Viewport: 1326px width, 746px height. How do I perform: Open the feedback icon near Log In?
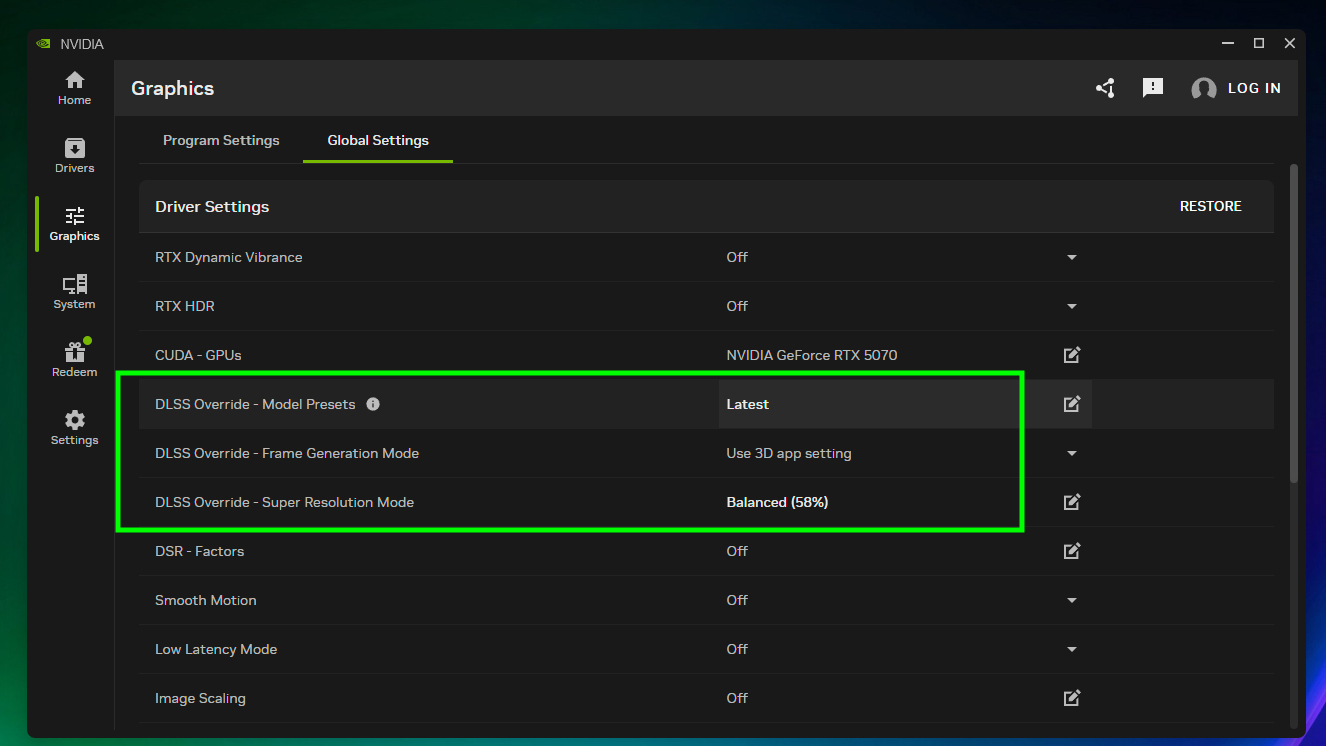click(x=1152, y=88)
